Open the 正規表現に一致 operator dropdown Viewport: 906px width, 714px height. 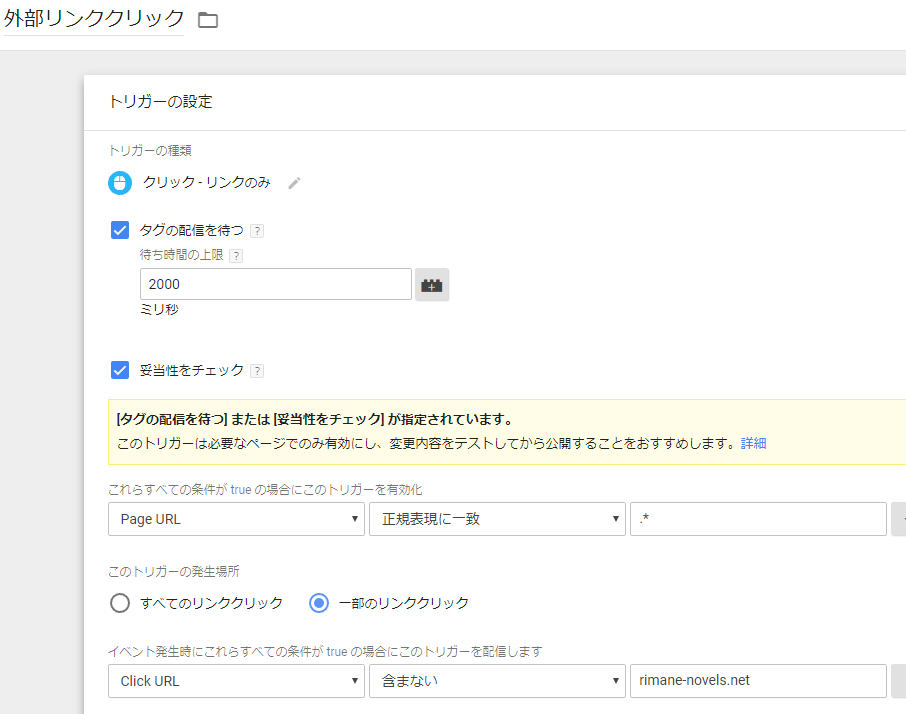click(x=497, y=519)
